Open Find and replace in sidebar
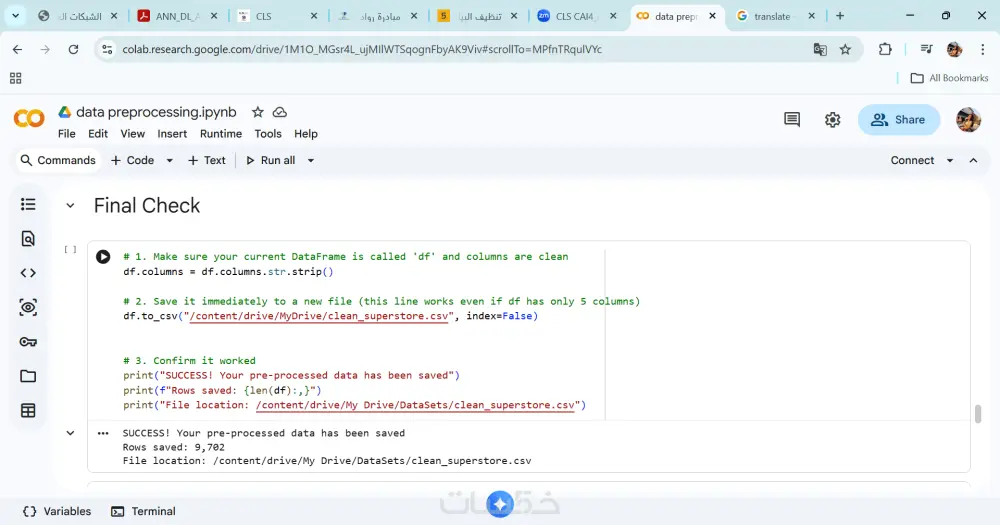The width and height of the screenshot is (1000, 525). [x=28, y=239]
